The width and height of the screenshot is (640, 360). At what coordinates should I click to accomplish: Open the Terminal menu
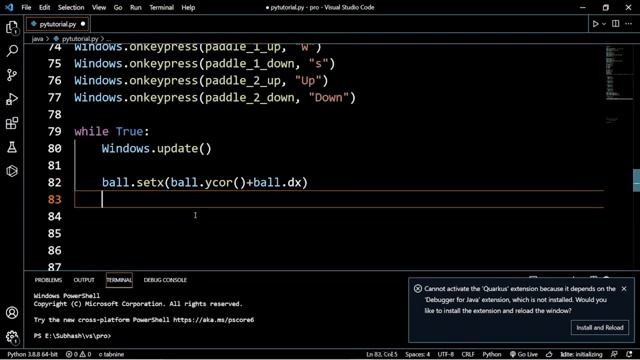tap(161, 7)
